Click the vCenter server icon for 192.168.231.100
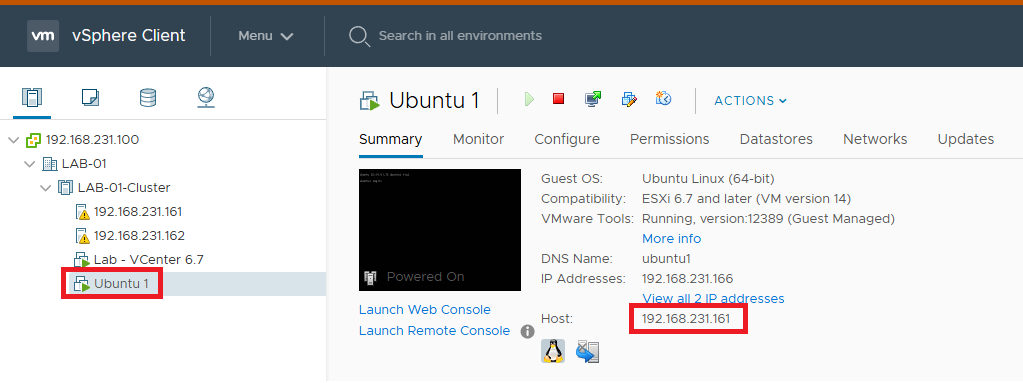Viewport: 1023px width, 383px height. point(33,140)
